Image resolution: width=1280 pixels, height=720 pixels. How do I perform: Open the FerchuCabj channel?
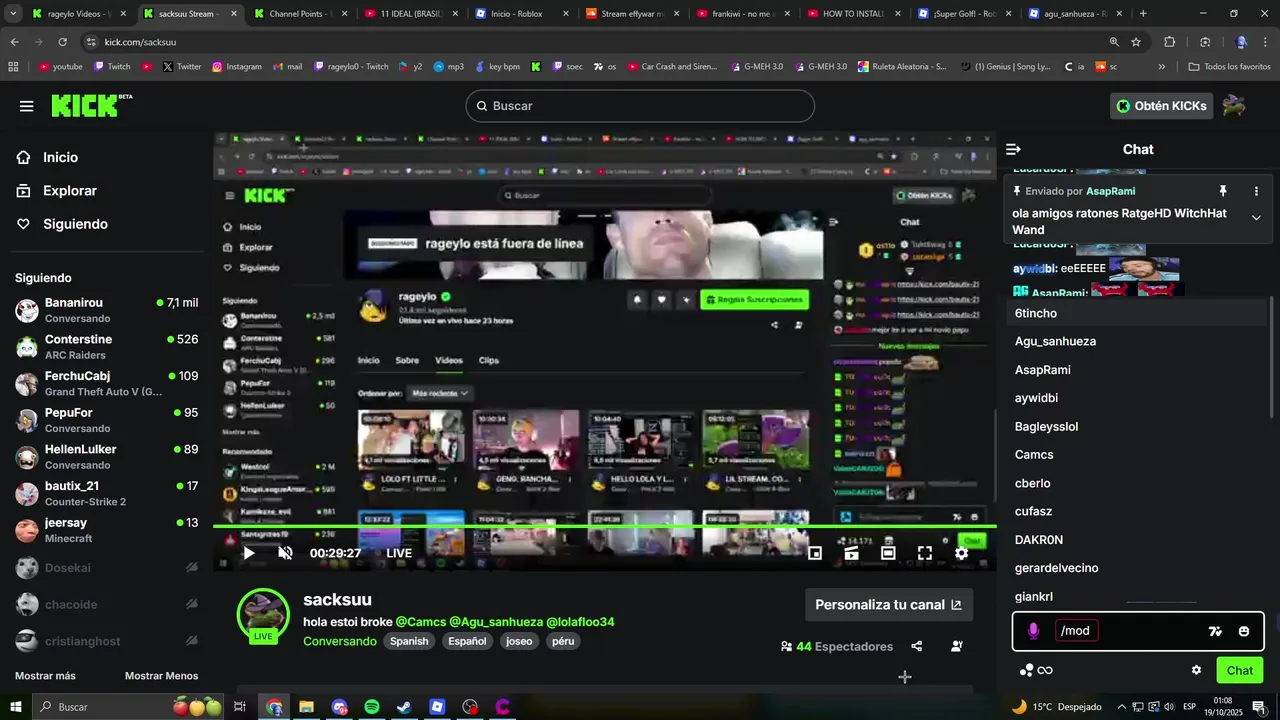(106, 384)
